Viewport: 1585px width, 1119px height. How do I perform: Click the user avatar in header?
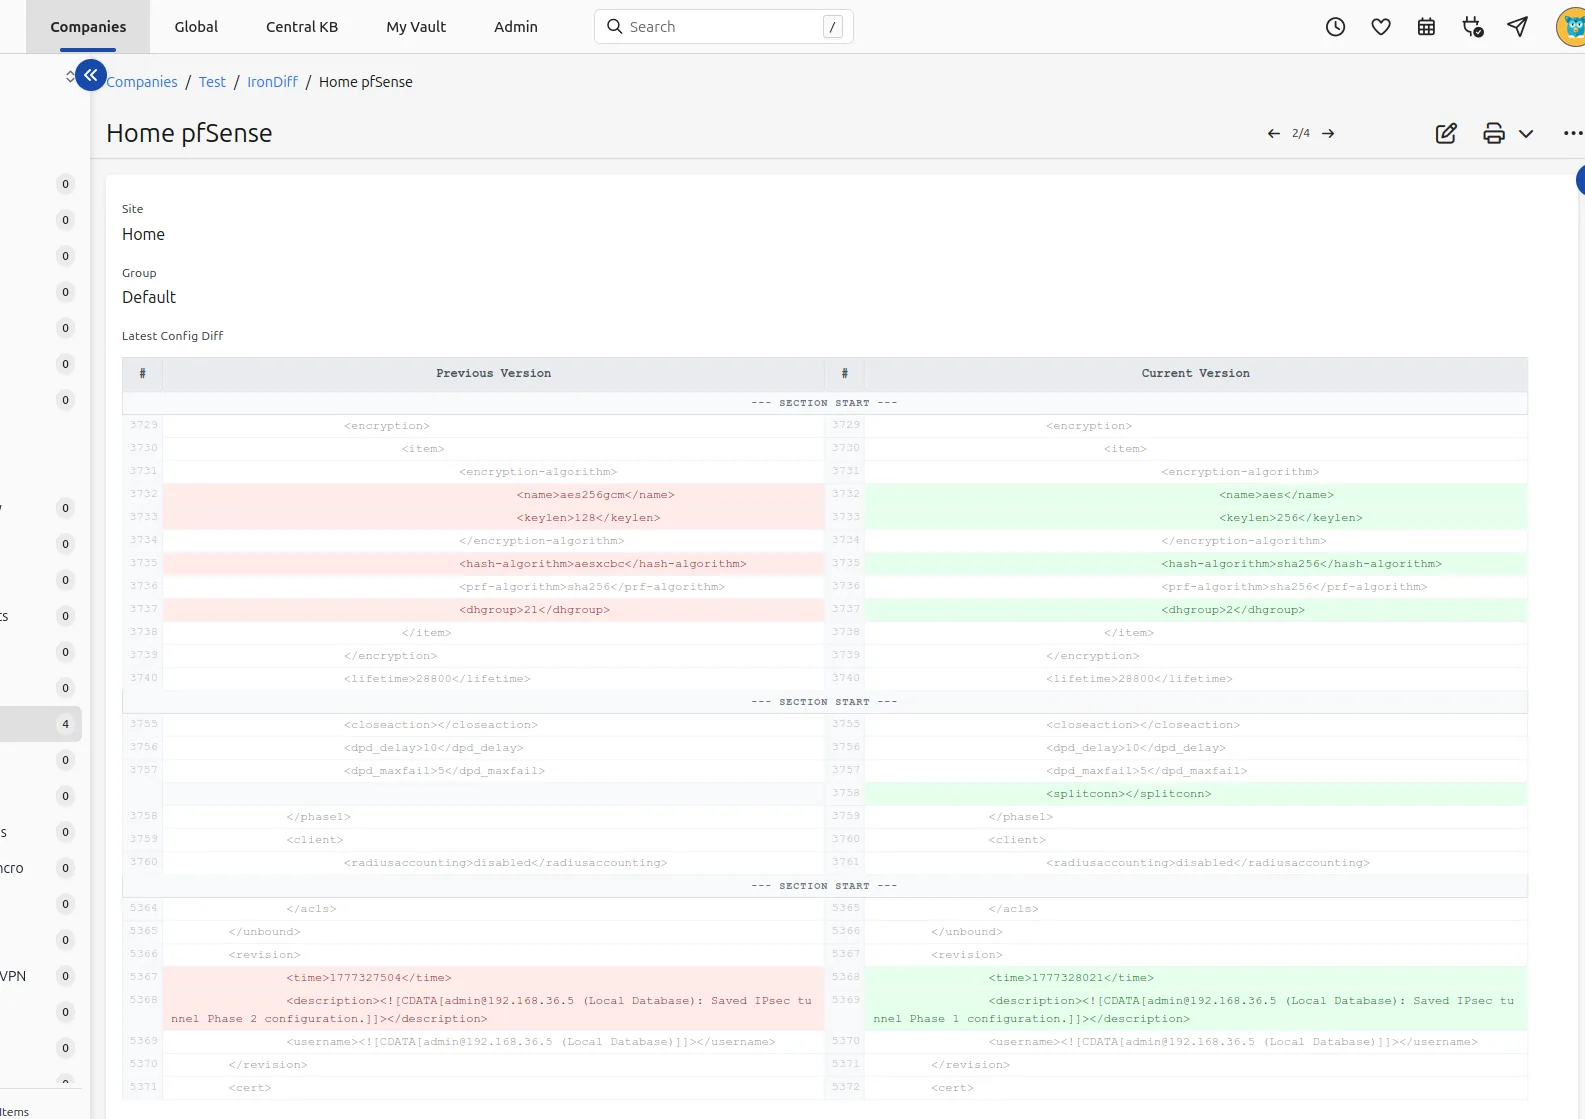click(1572, 27)
